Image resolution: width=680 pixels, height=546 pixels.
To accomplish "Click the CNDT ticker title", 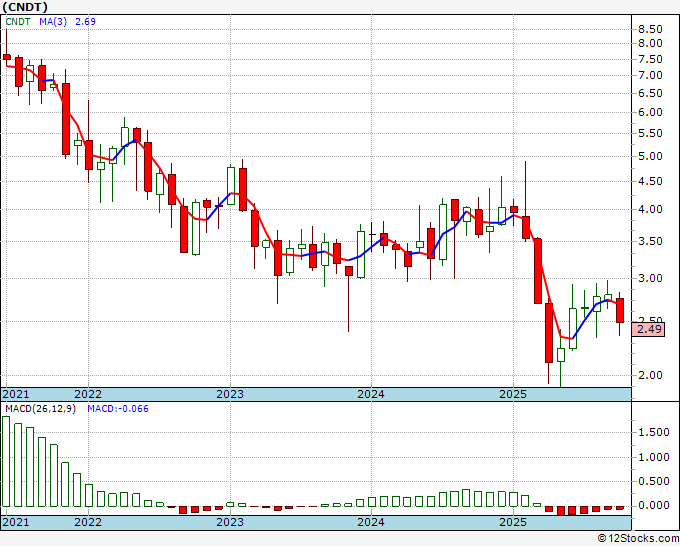I will [x=25, y=7].
